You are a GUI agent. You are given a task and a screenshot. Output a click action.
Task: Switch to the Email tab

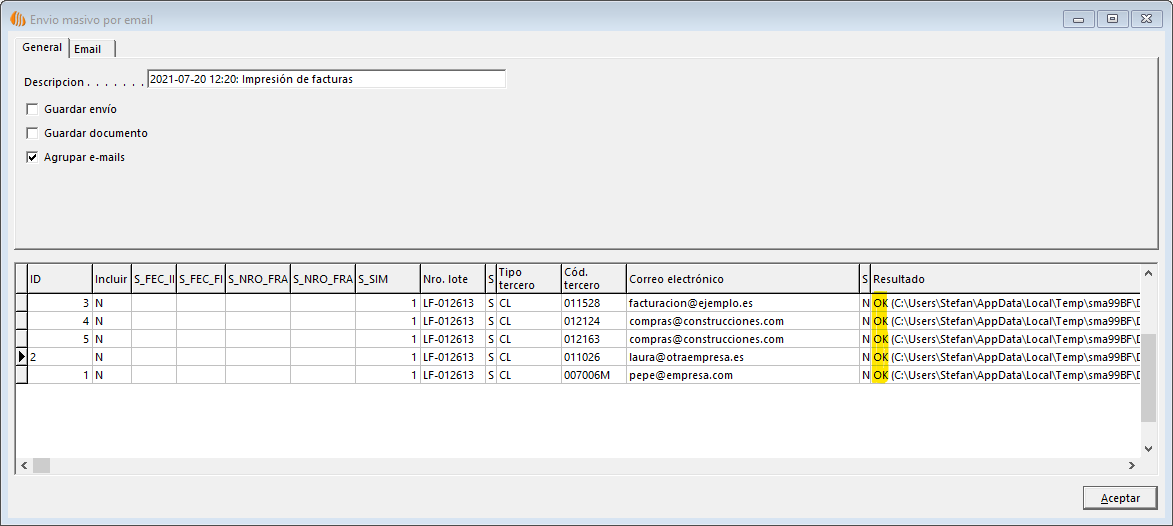click(x=88, y=49)
